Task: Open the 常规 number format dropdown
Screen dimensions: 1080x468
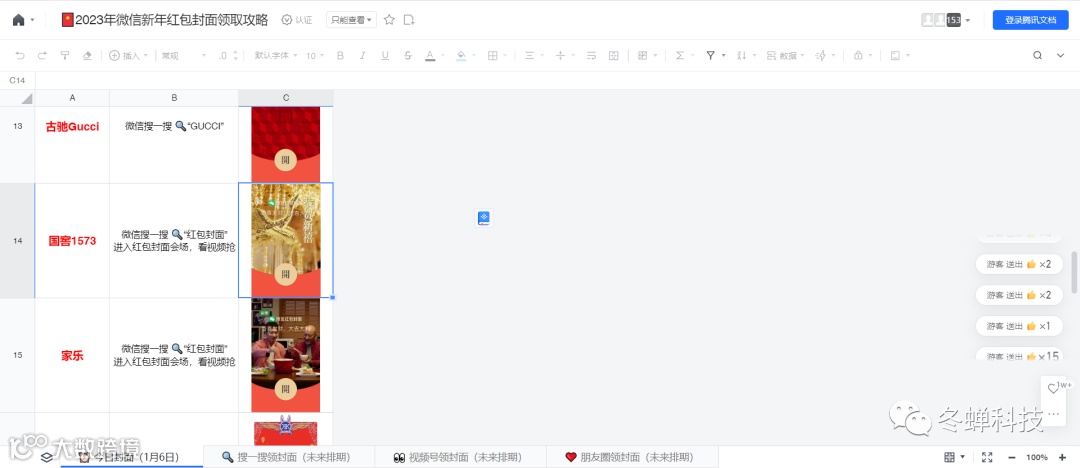Action: coord(184,56)
